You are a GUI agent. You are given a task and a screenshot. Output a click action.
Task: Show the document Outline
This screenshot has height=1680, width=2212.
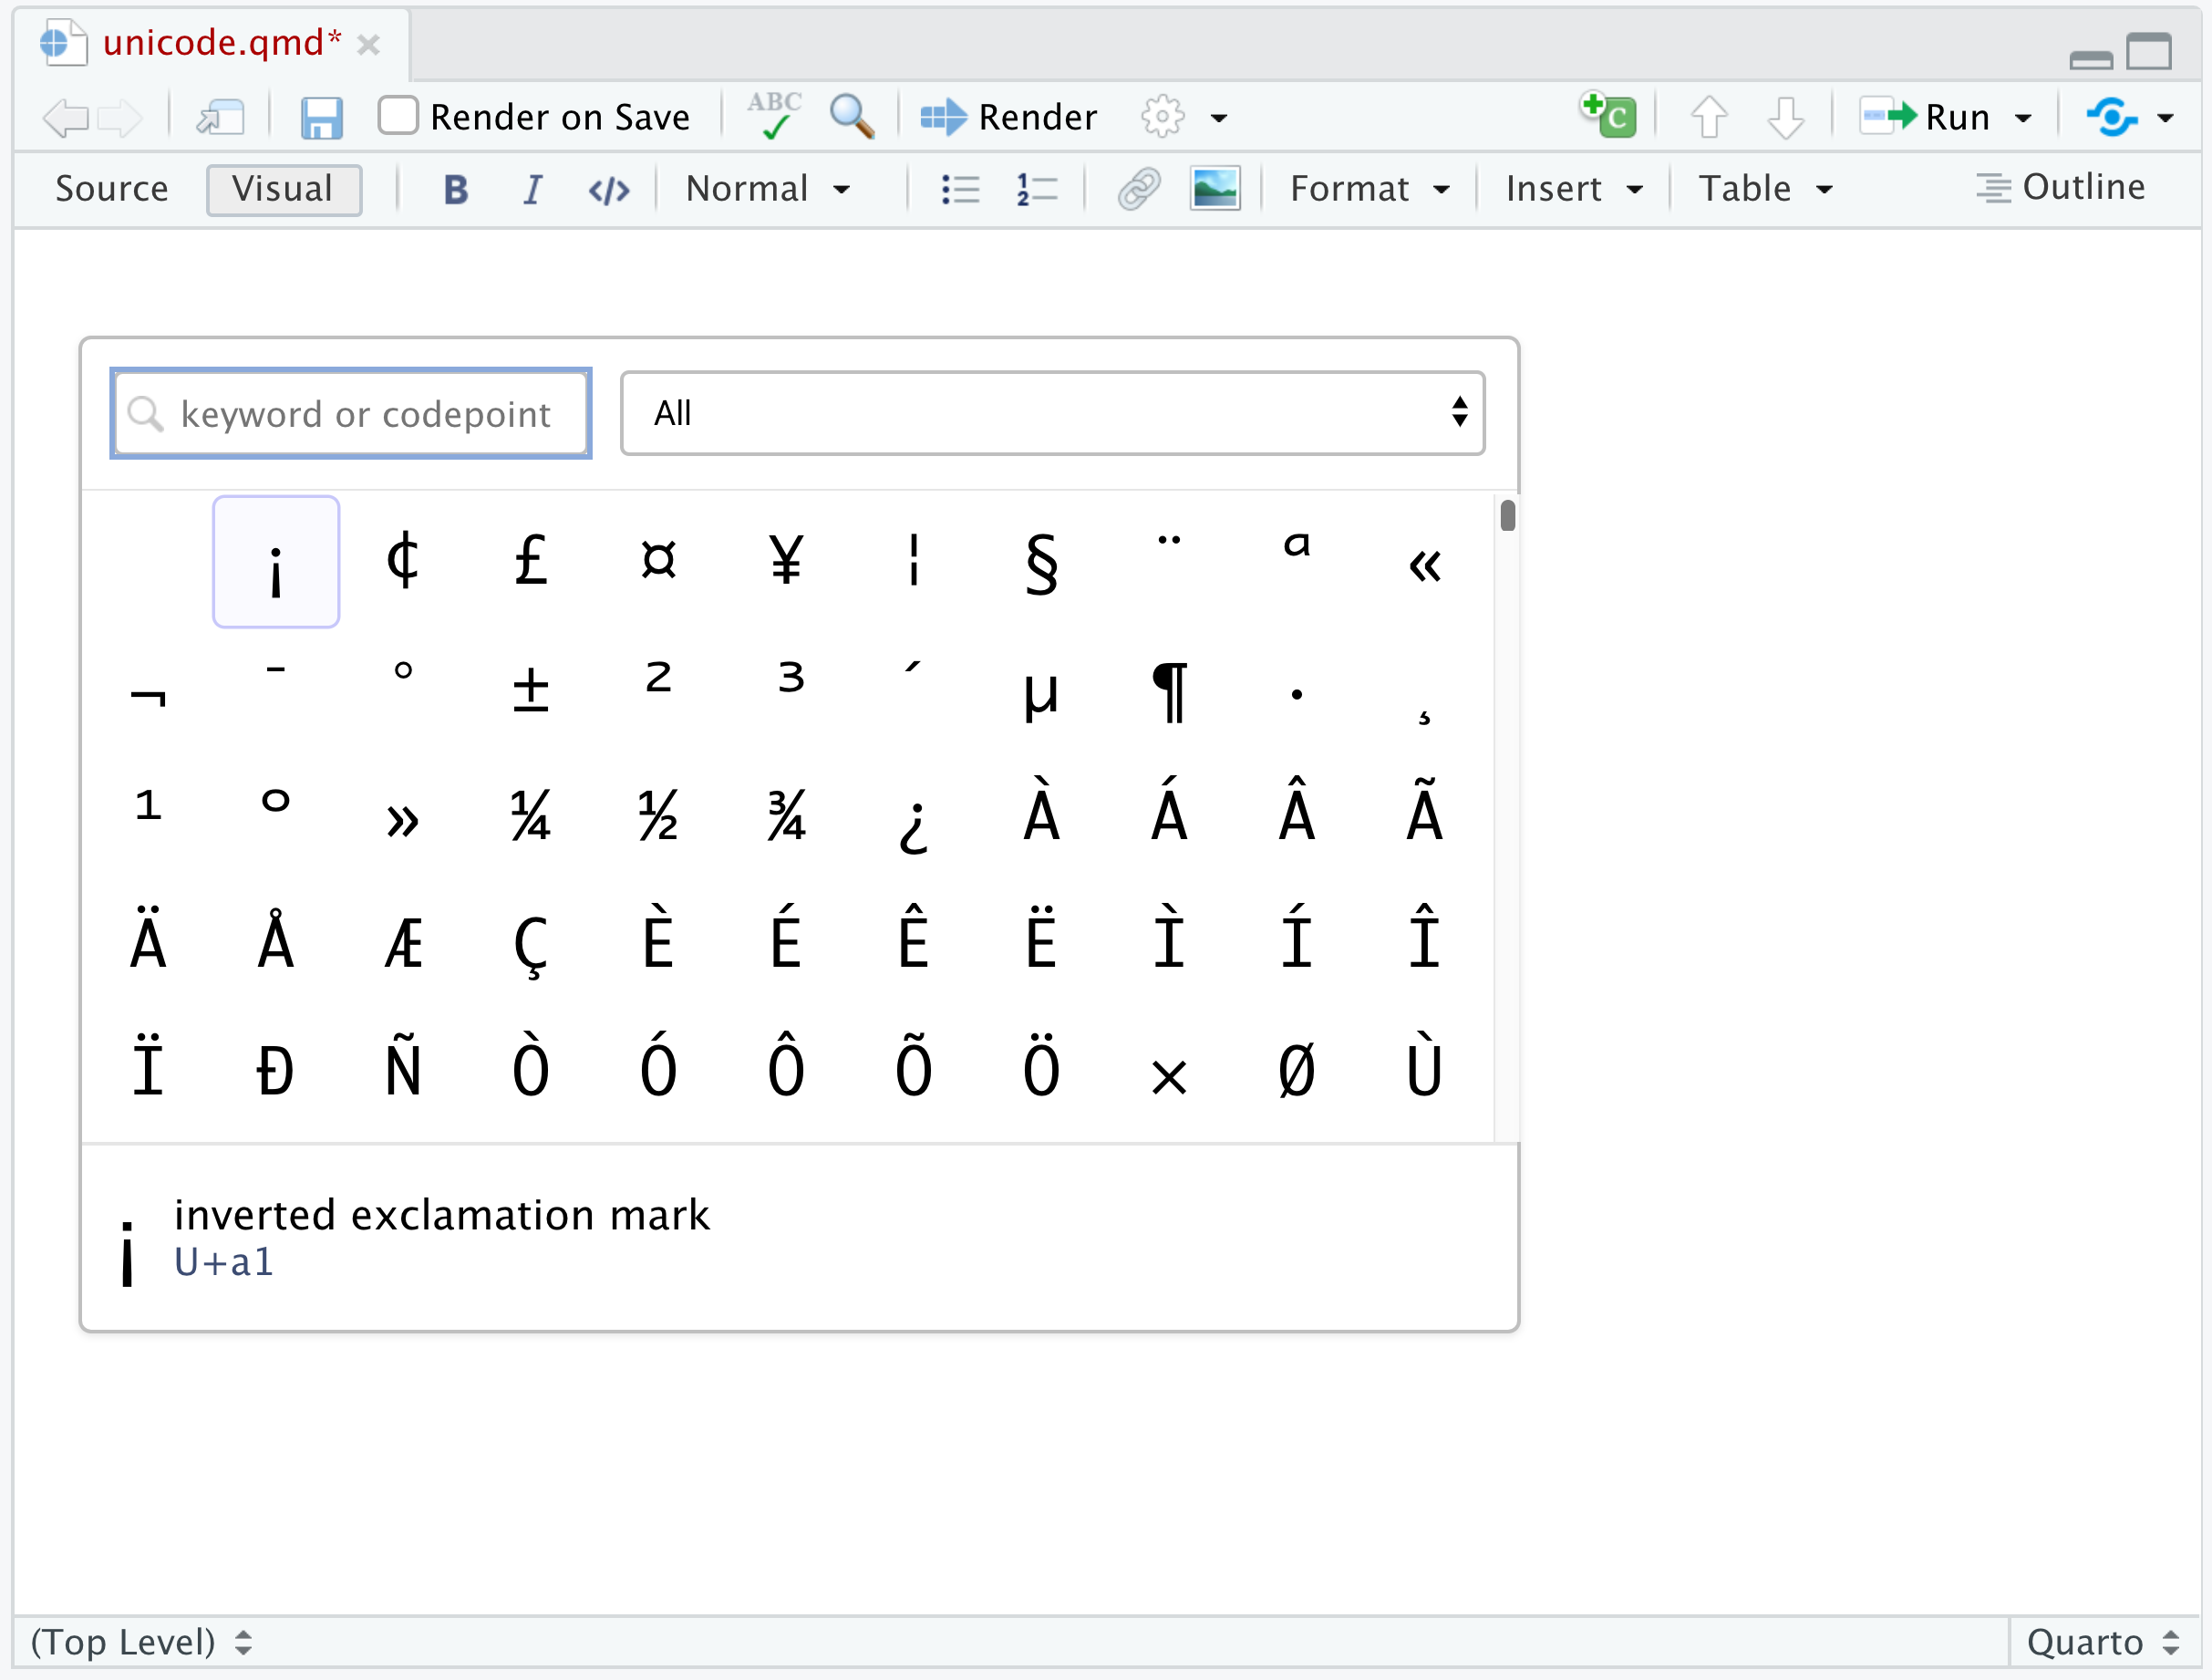coord(2061,188)
